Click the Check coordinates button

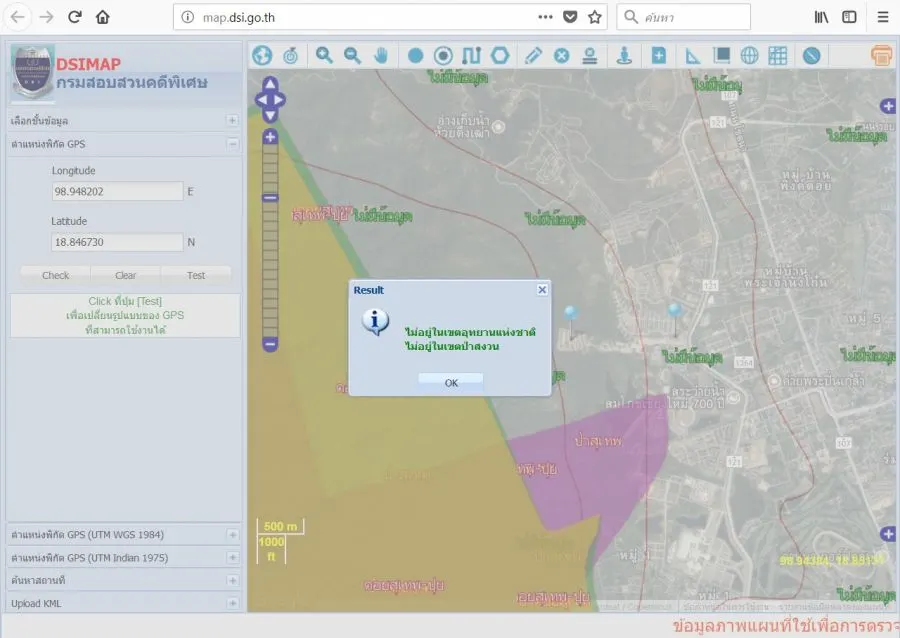pos(56,275)
